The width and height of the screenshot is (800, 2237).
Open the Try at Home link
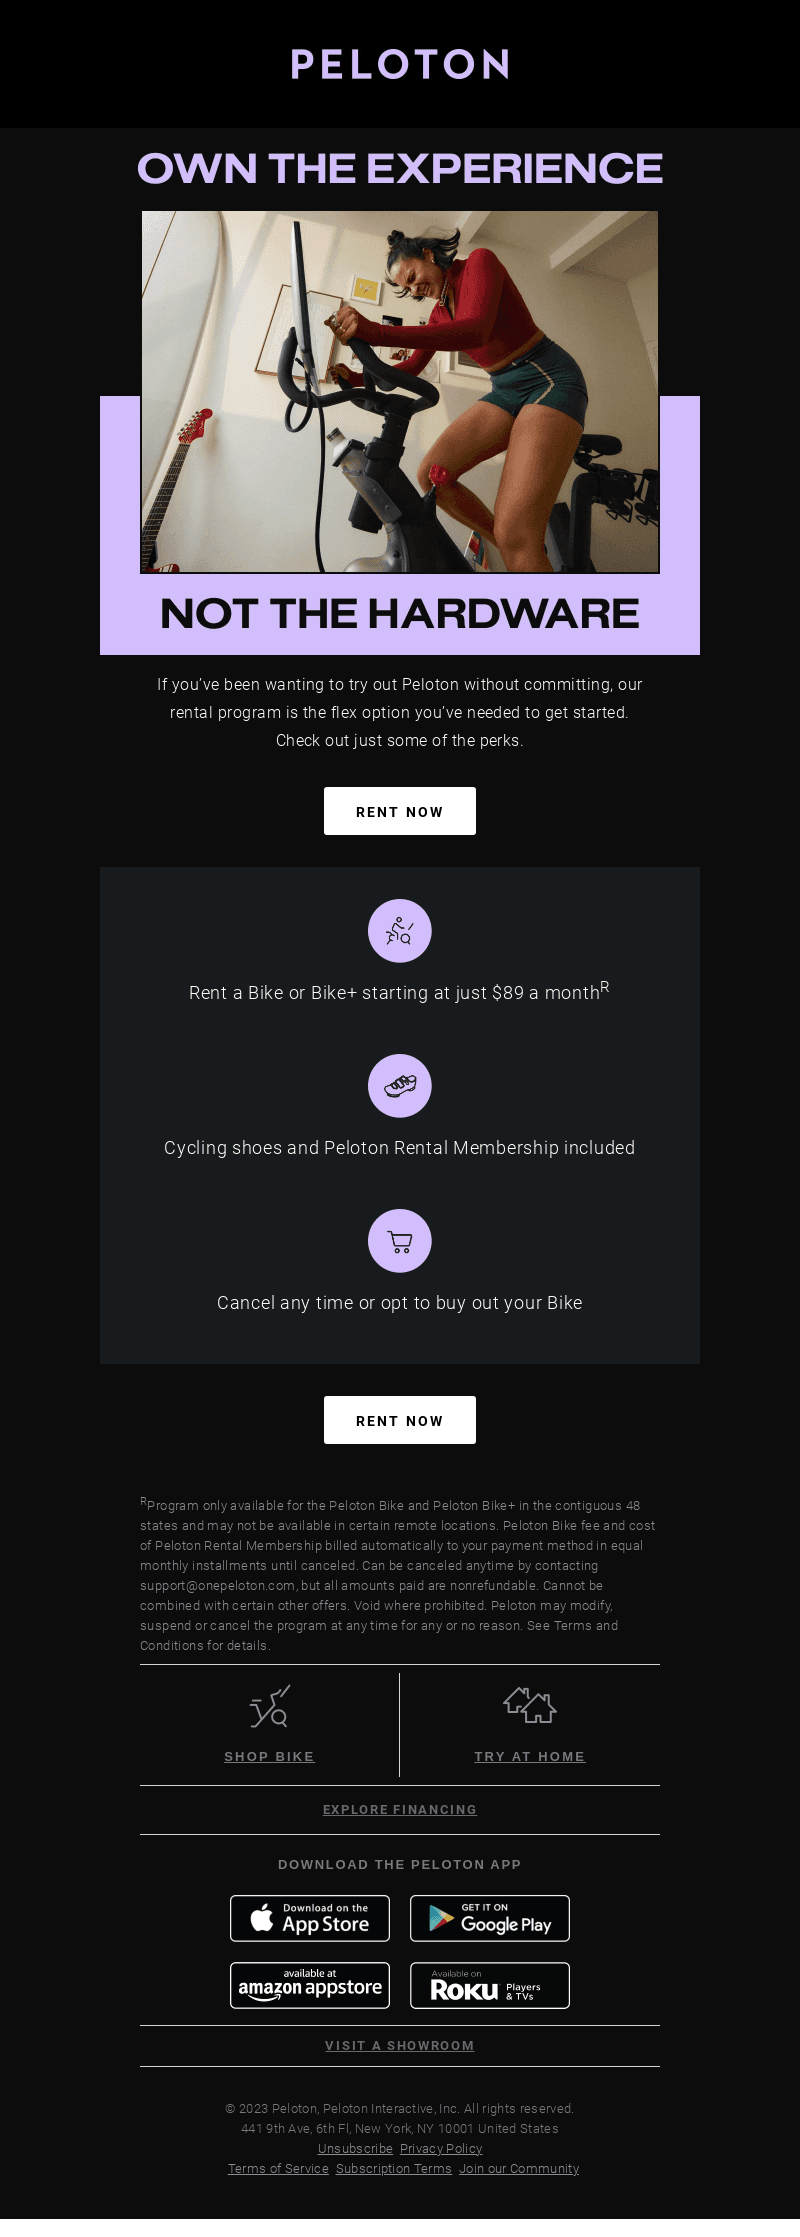tap(530, 1756)
